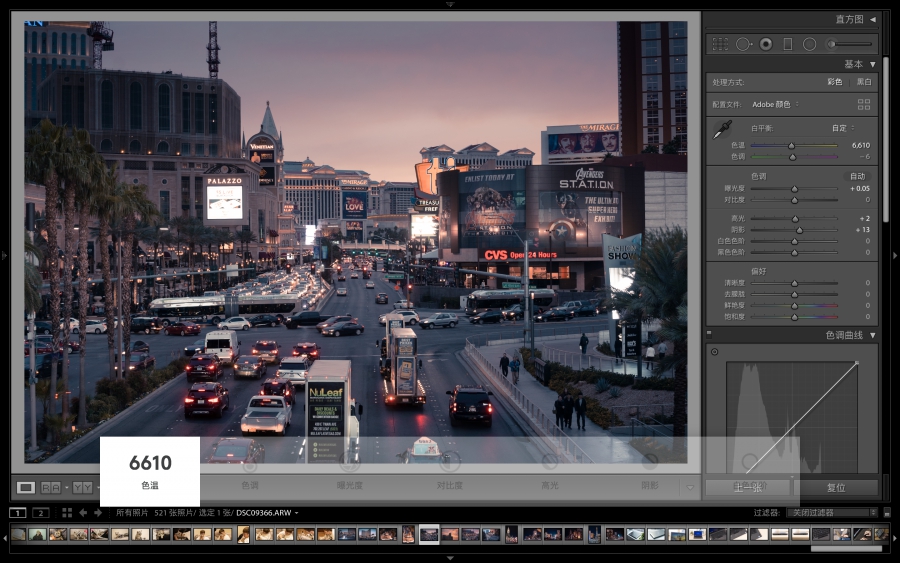Adjust the 高光 highlights slider
Viewport: 900px width, 563px height.
point(794,219)
